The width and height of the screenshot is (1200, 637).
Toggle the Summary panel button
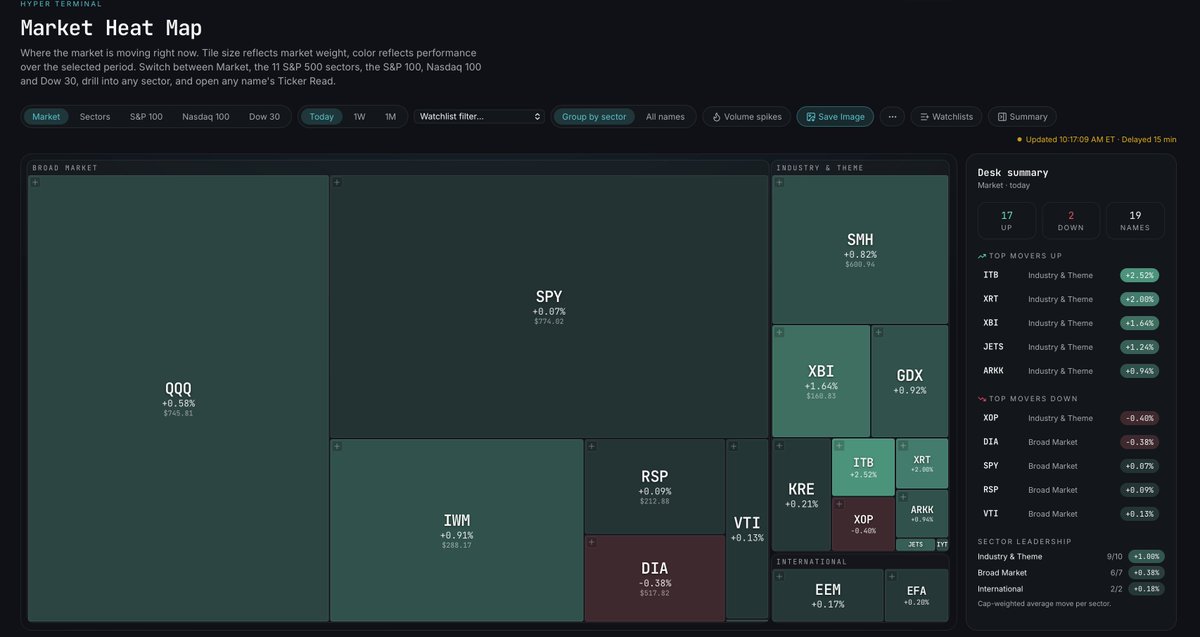(x=1022, y=117)
